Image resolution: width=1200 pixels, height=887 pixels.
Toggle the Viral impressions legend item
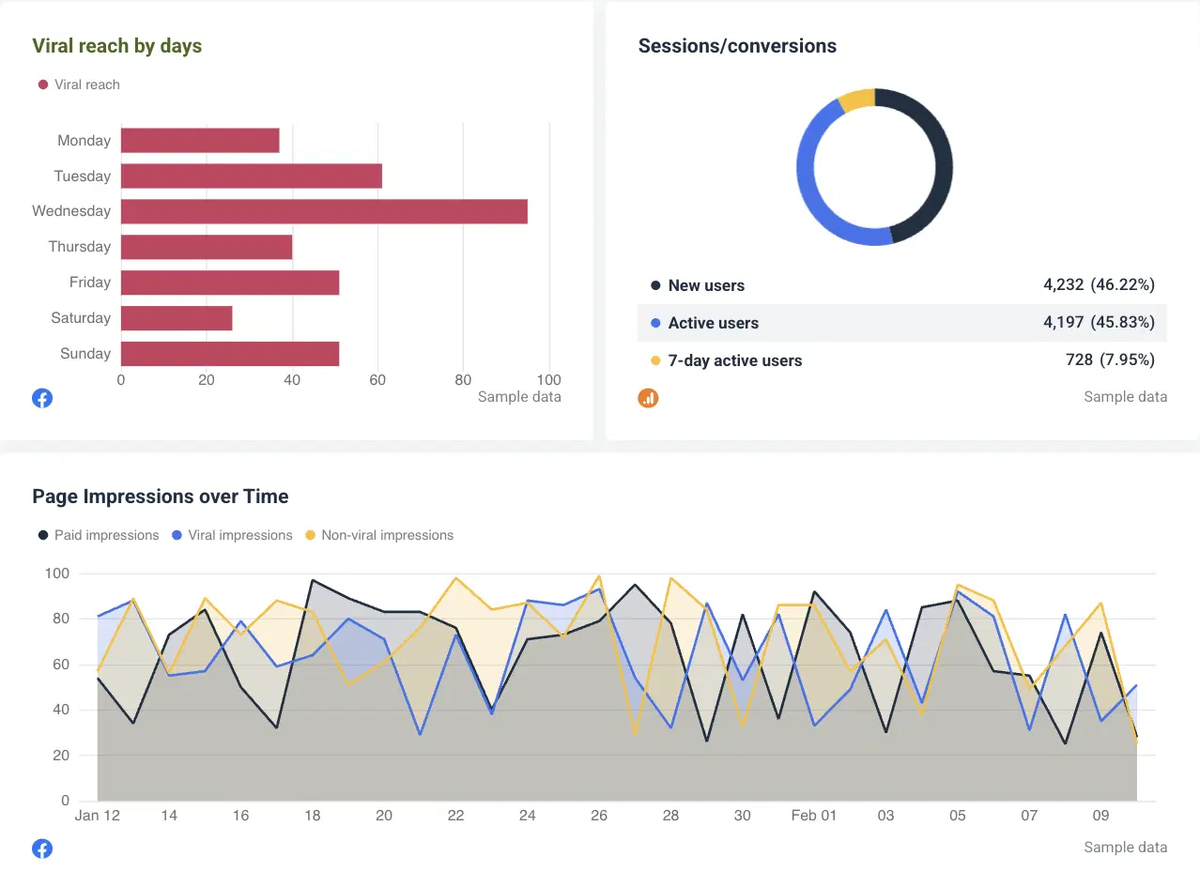pos(231,535)
